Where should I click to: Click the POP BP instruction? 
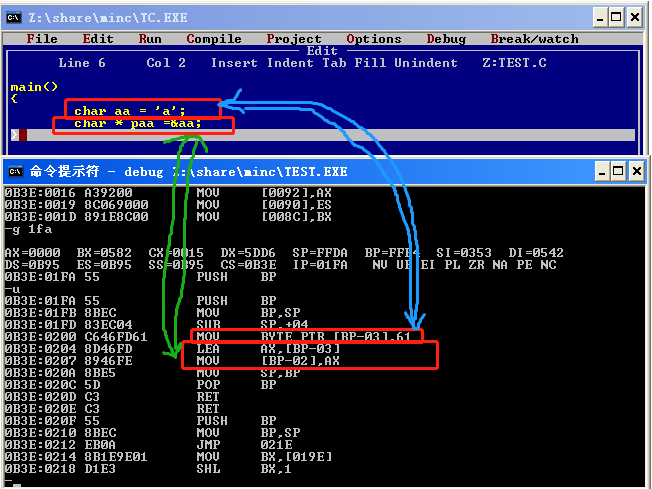click(x=236, y=385)
